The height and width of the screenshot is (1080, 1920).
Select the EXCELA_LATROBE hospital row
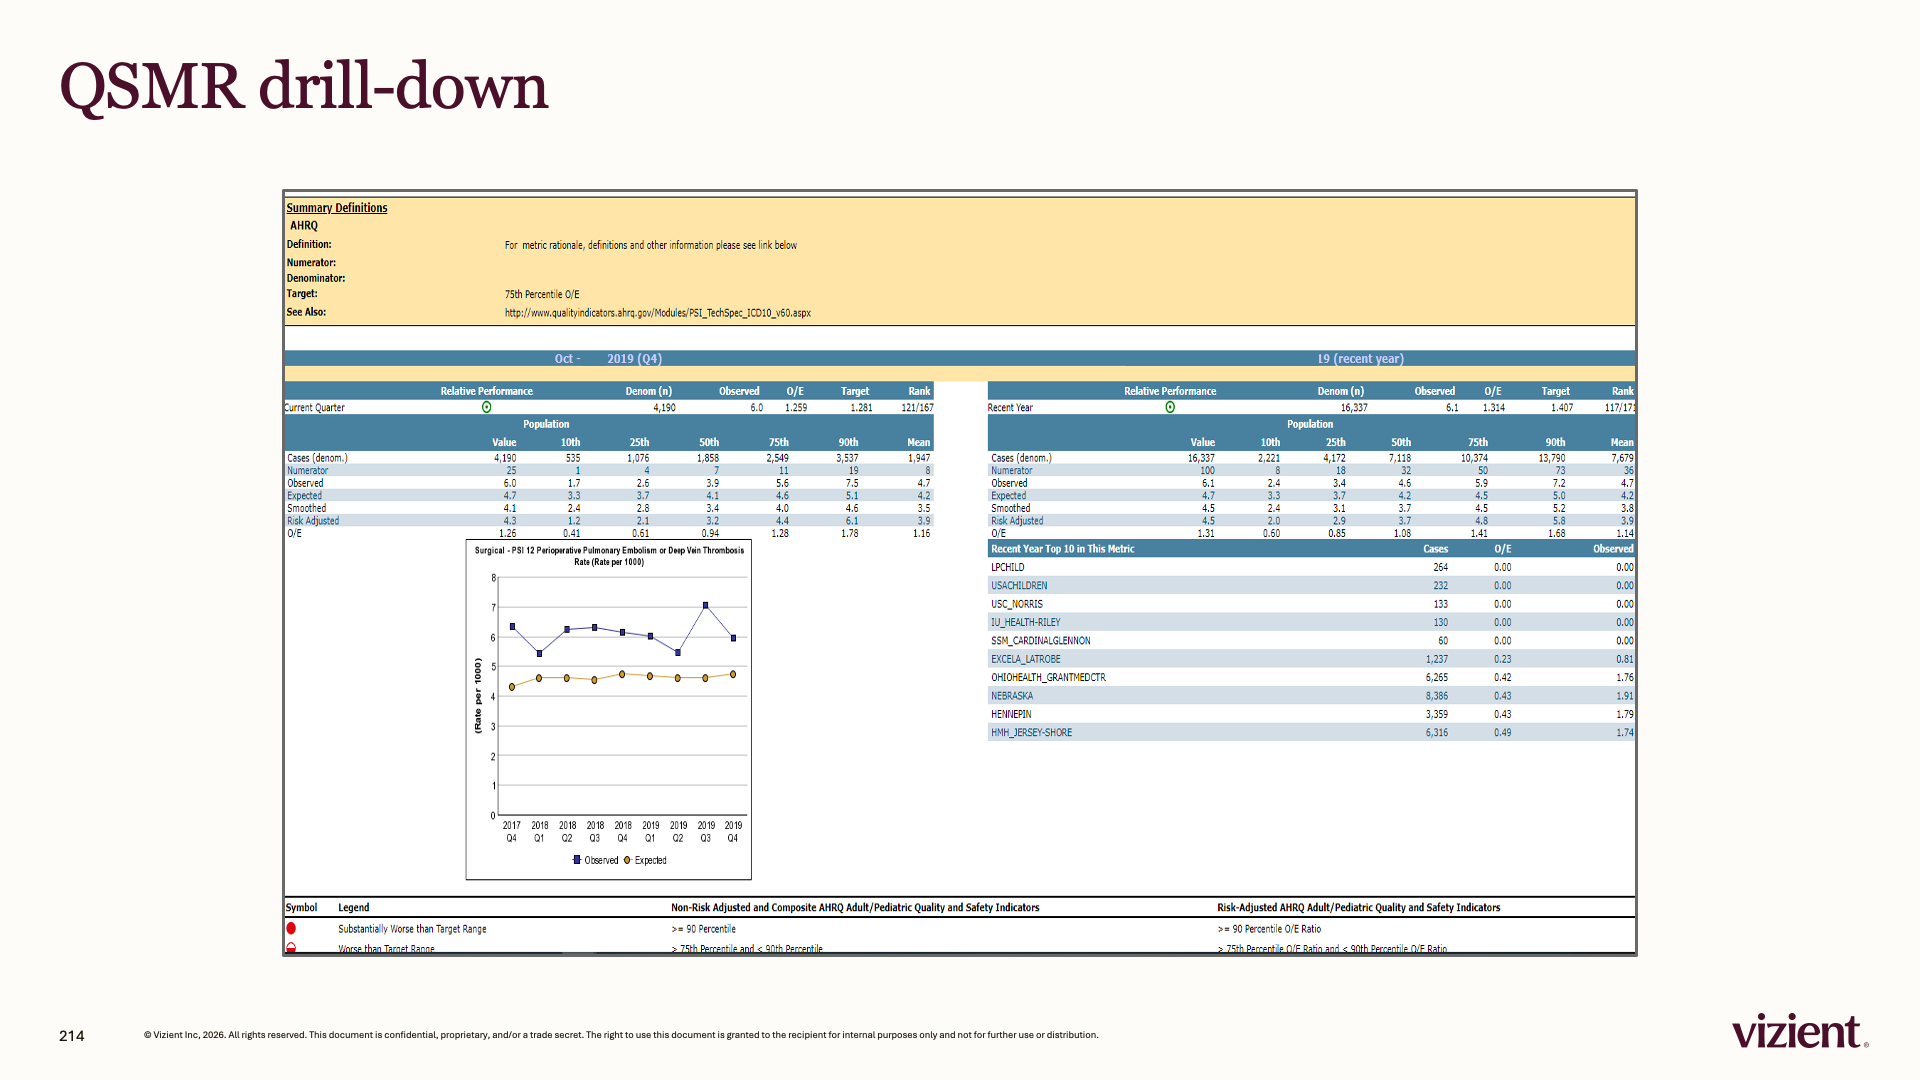click(x=1311, y=659)
